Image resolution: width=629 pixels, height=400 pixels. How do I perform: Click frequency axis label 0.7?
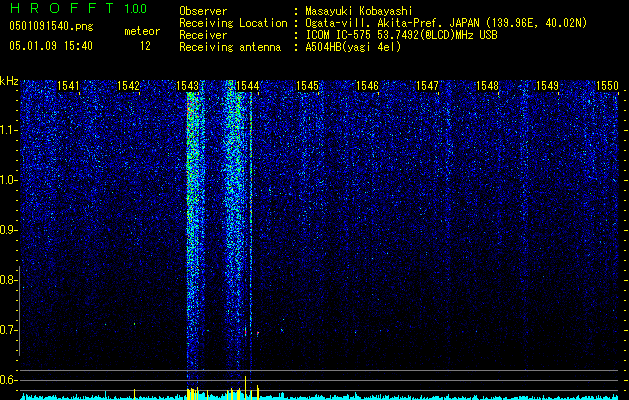click(8, 330)
